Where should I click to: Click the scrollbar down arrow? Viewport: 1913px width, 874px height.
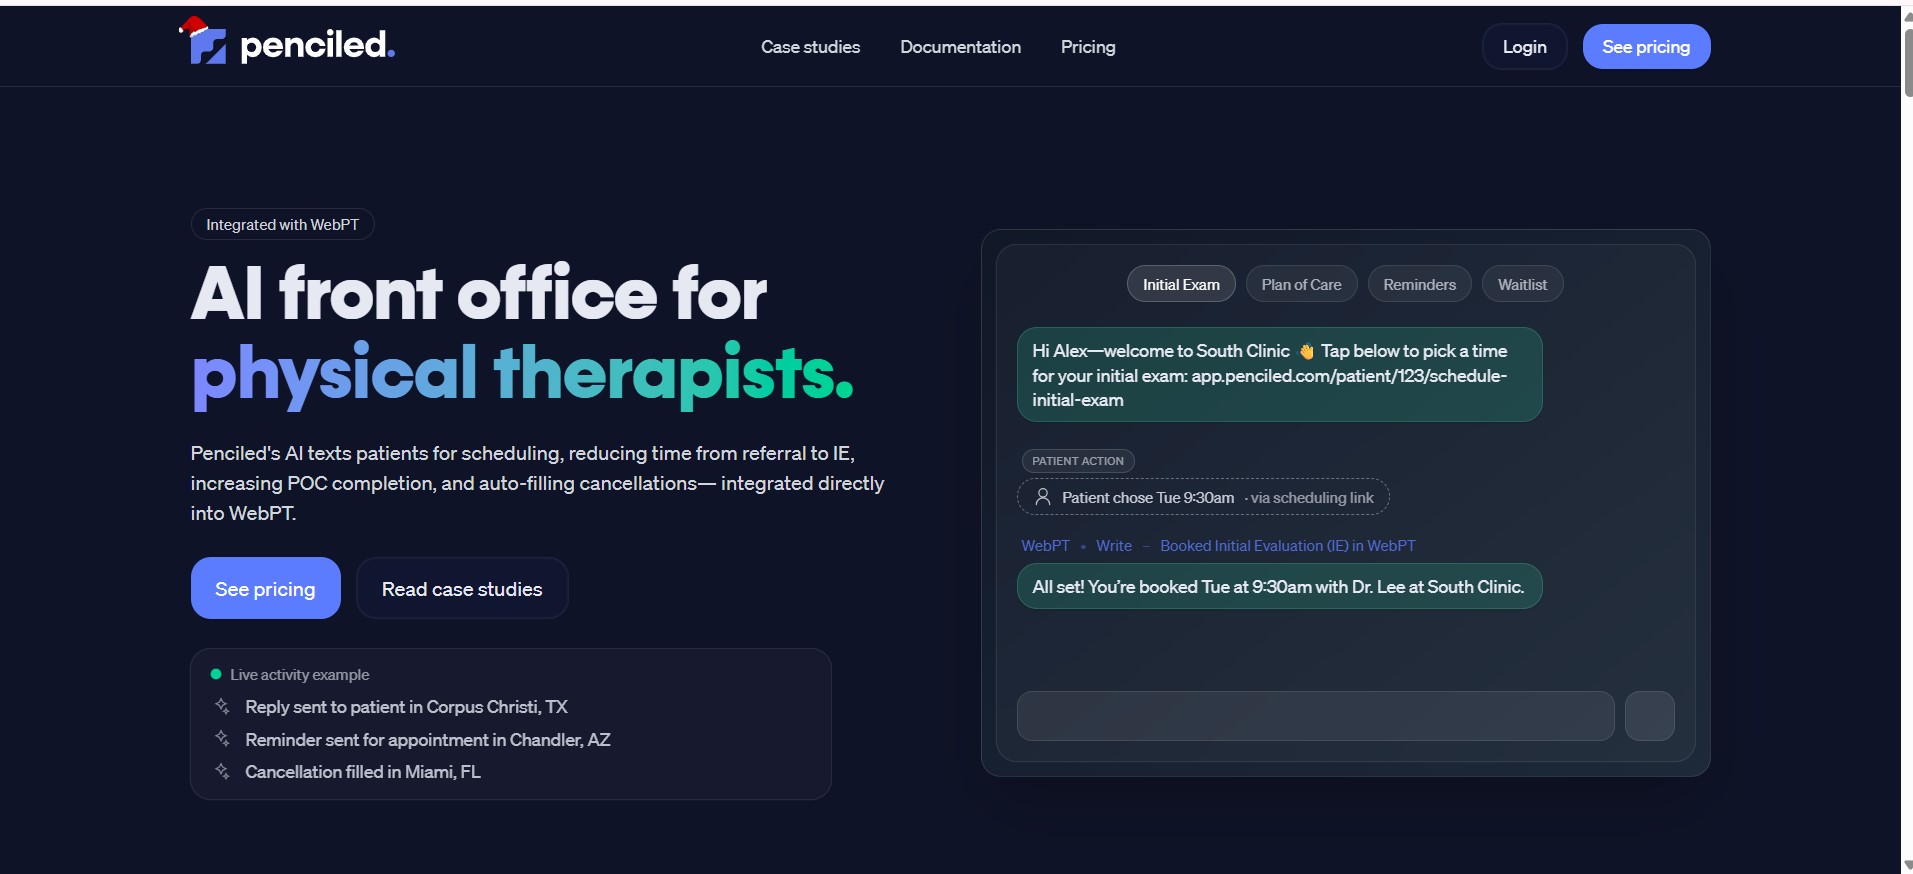(1908, 865)
